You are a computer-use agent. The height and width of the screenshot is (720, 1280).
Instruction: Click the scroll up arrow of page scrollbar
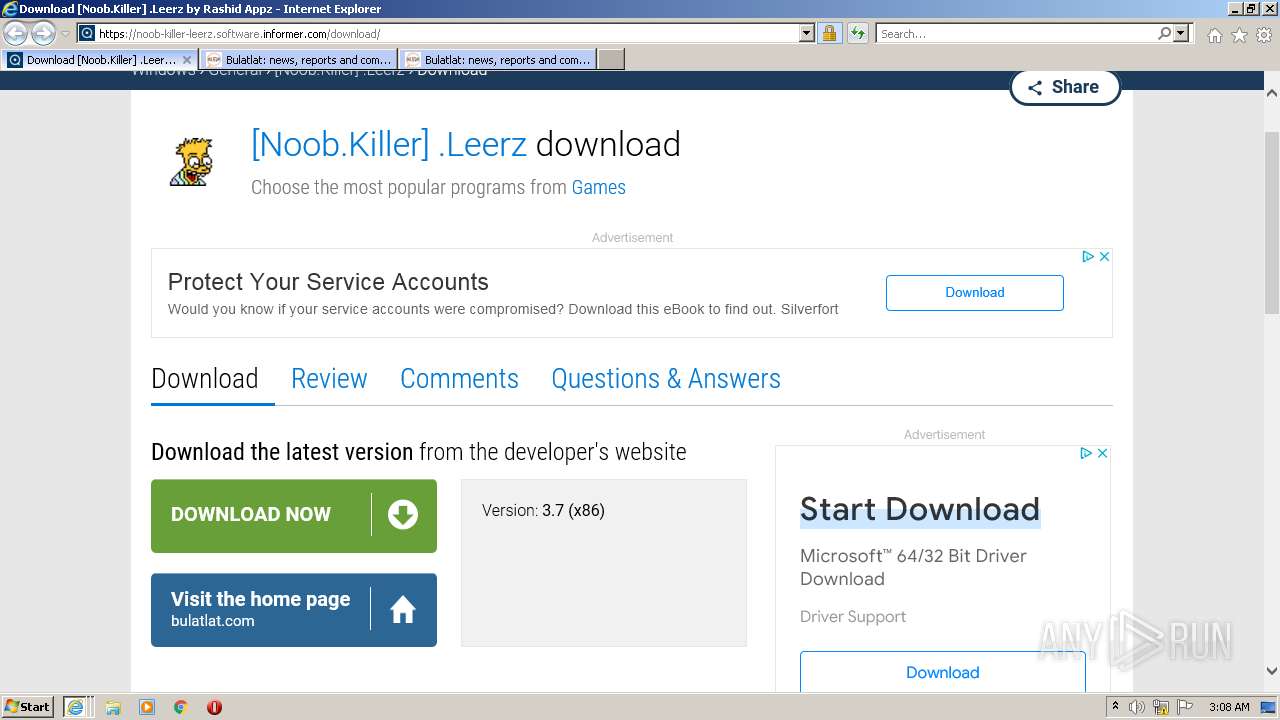1272,93
